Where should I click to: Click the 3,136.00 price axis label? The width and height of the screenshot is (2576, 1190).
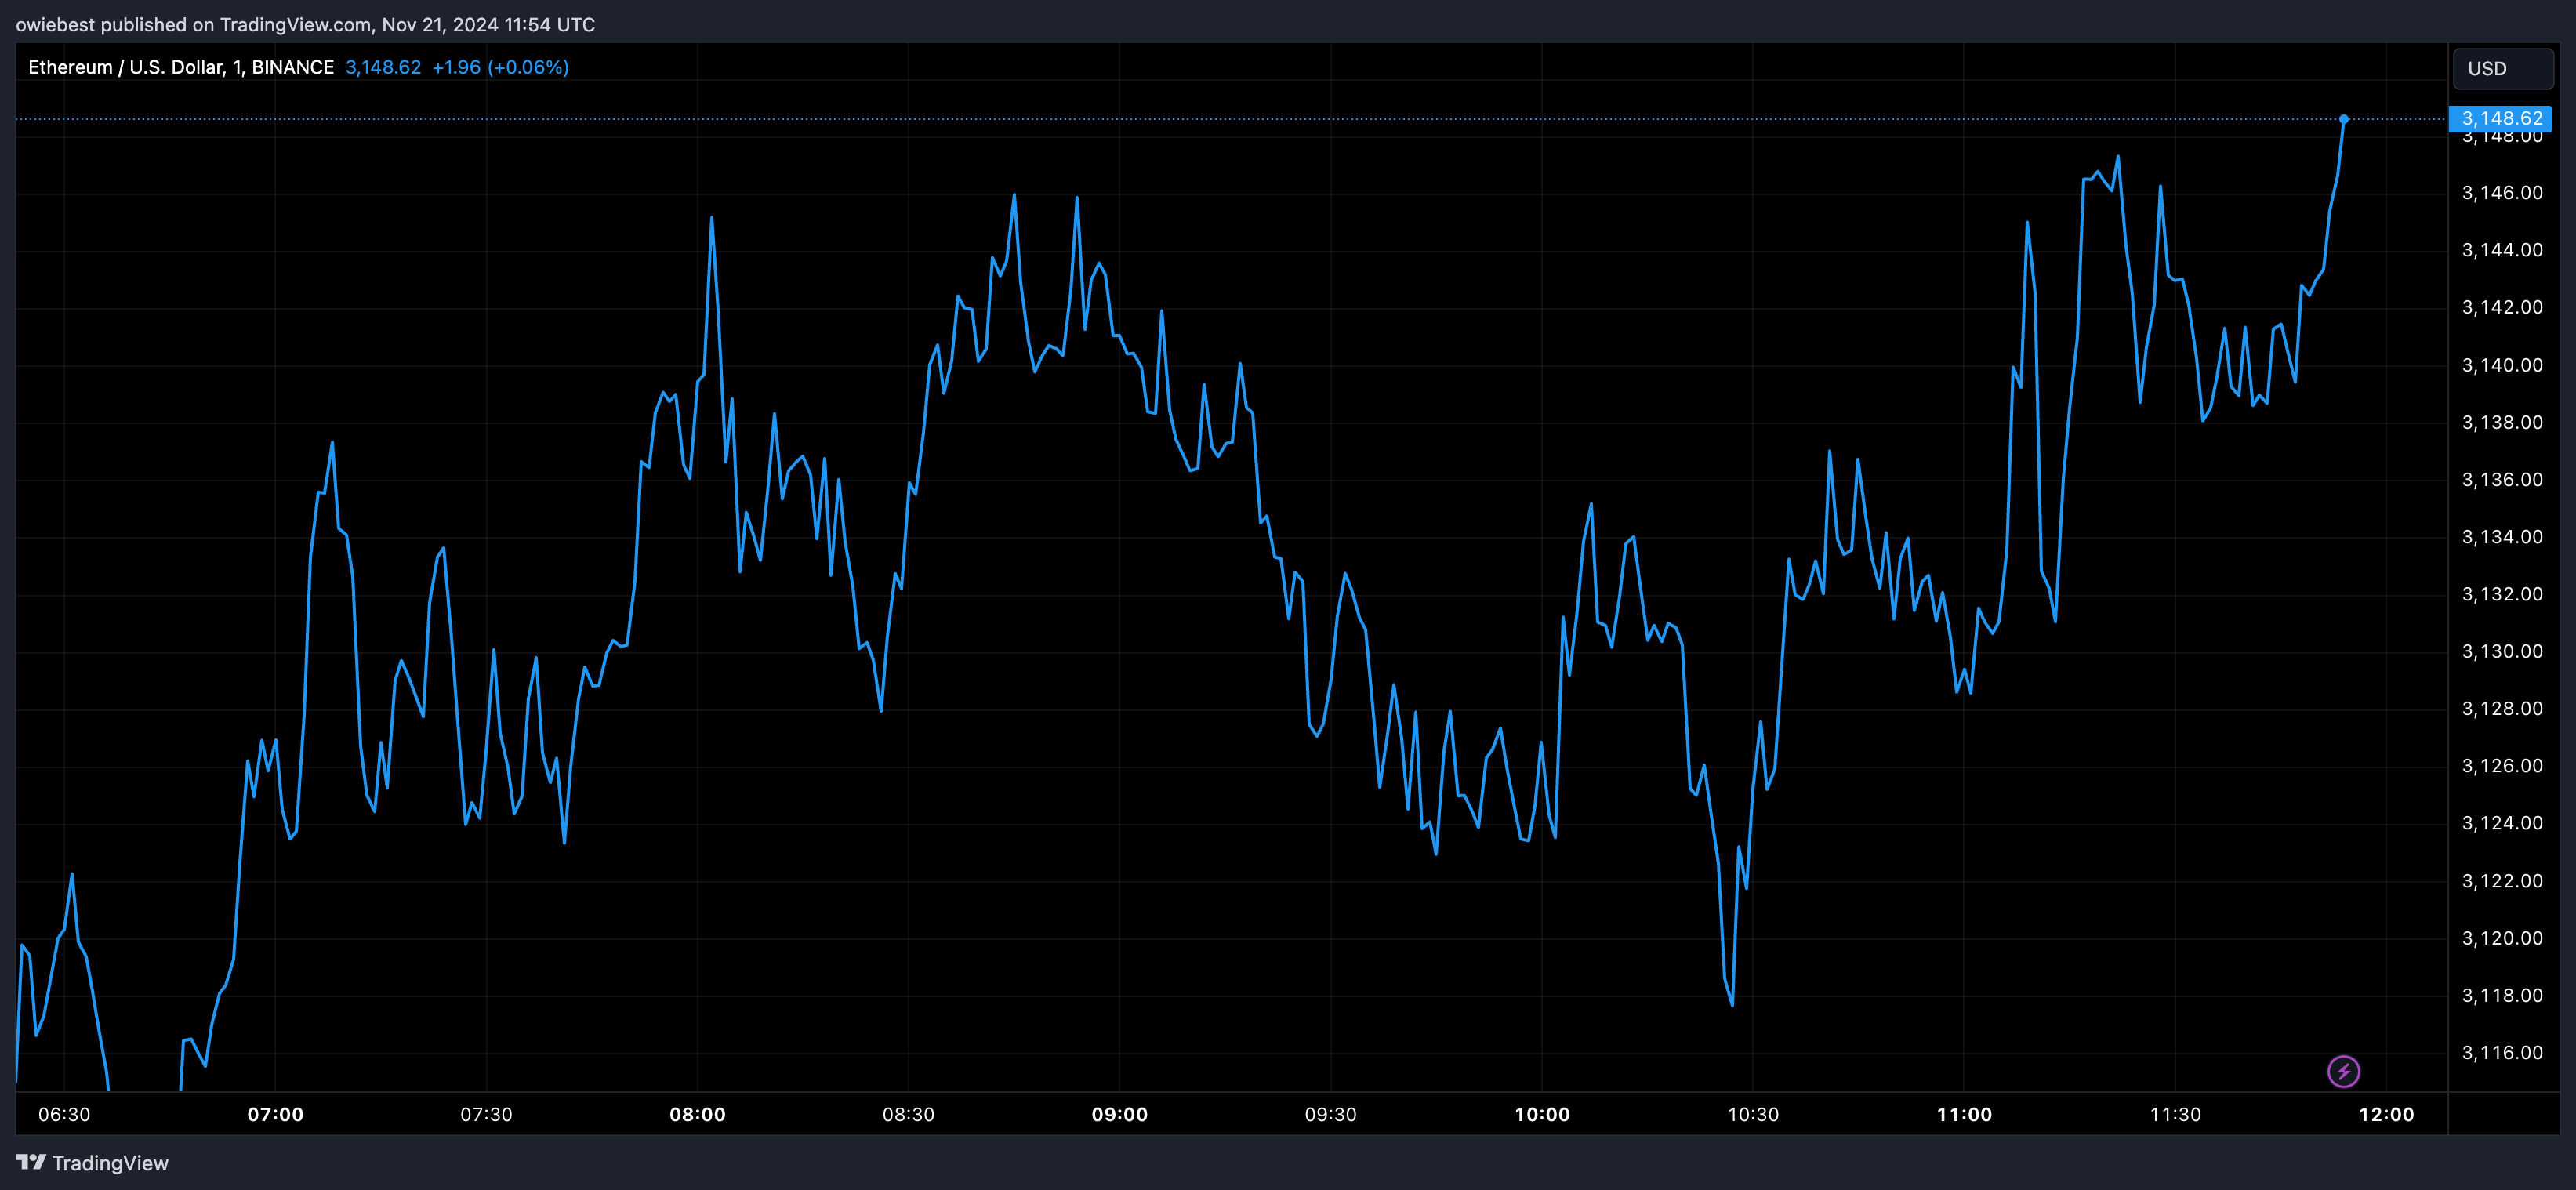2502,480
